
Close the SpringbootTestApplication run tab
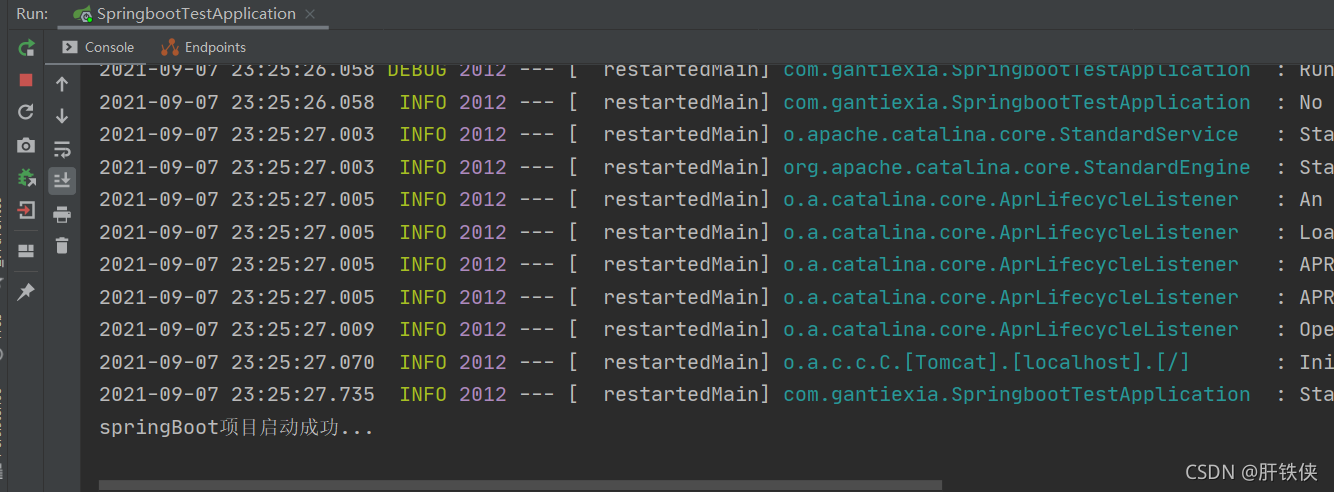[x=310, y=14]
